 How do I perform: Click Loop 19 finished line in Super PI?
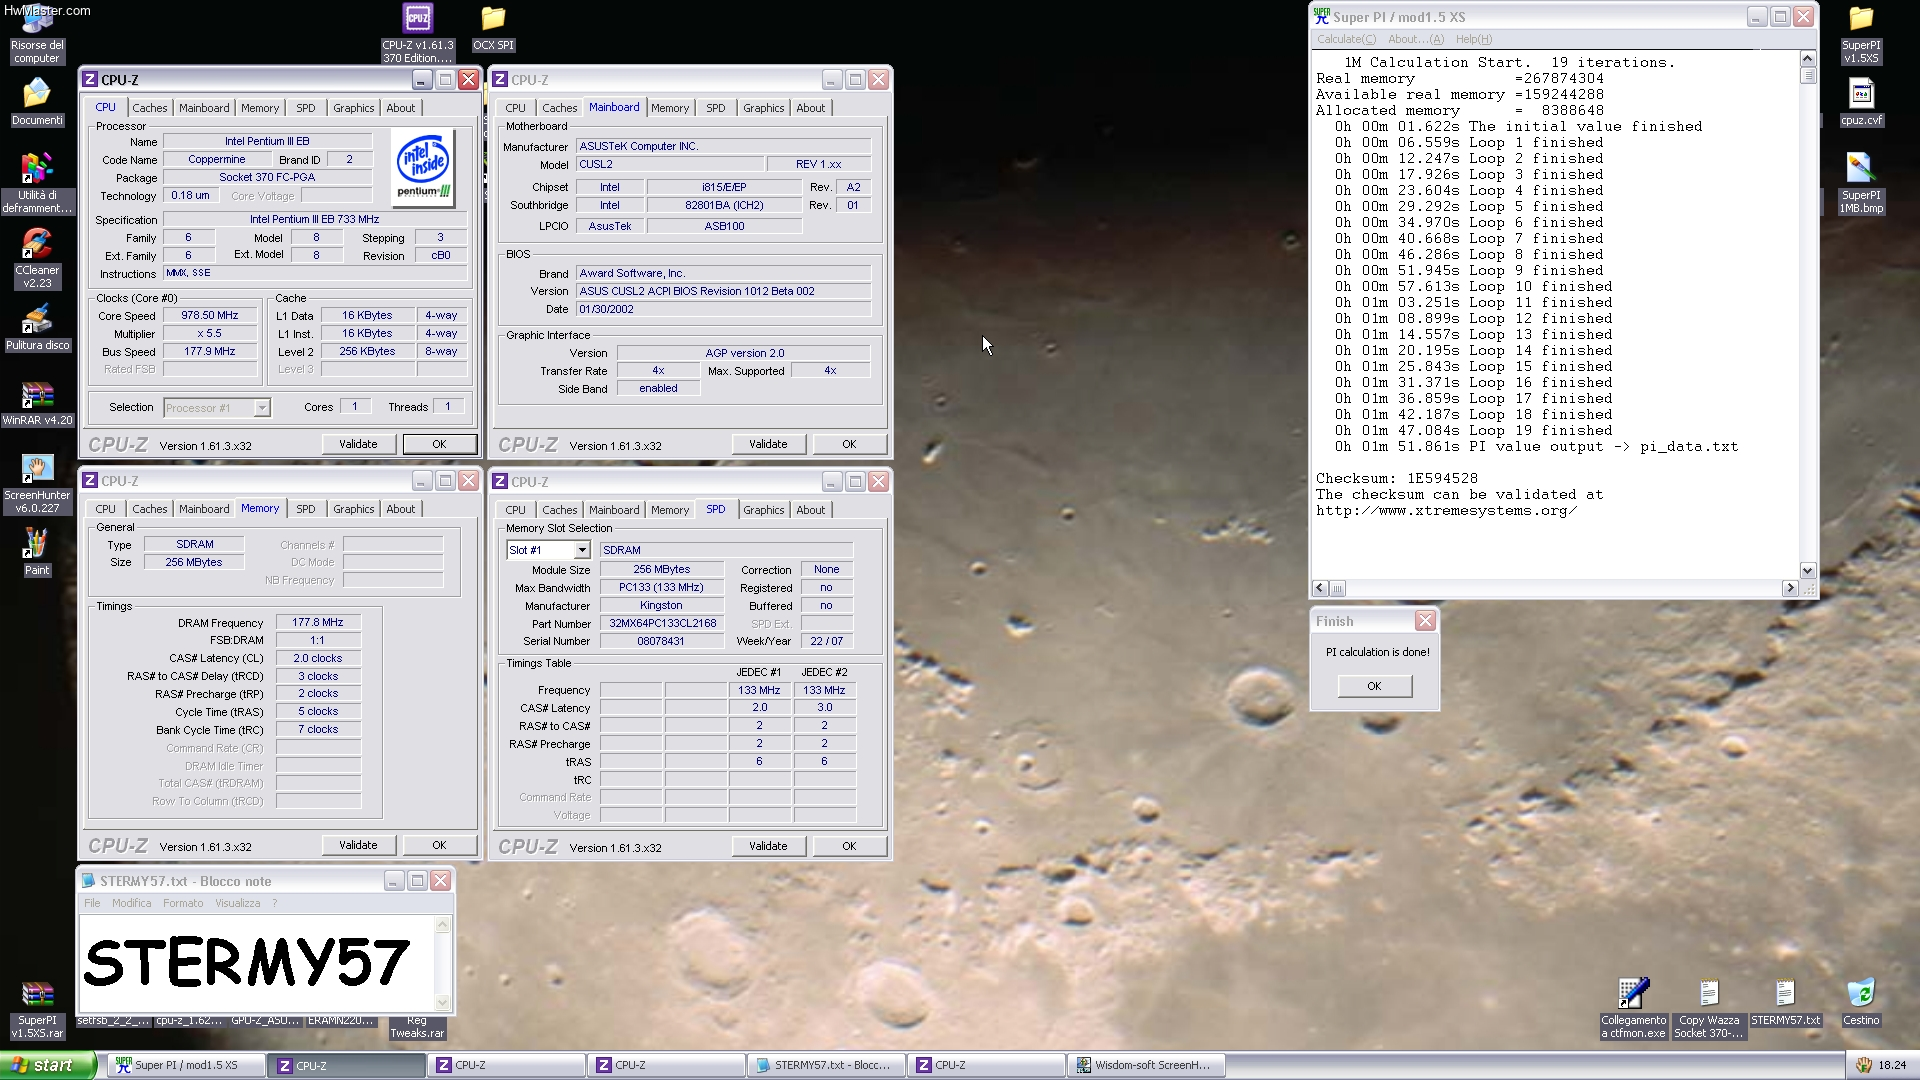pos(1473,430)
